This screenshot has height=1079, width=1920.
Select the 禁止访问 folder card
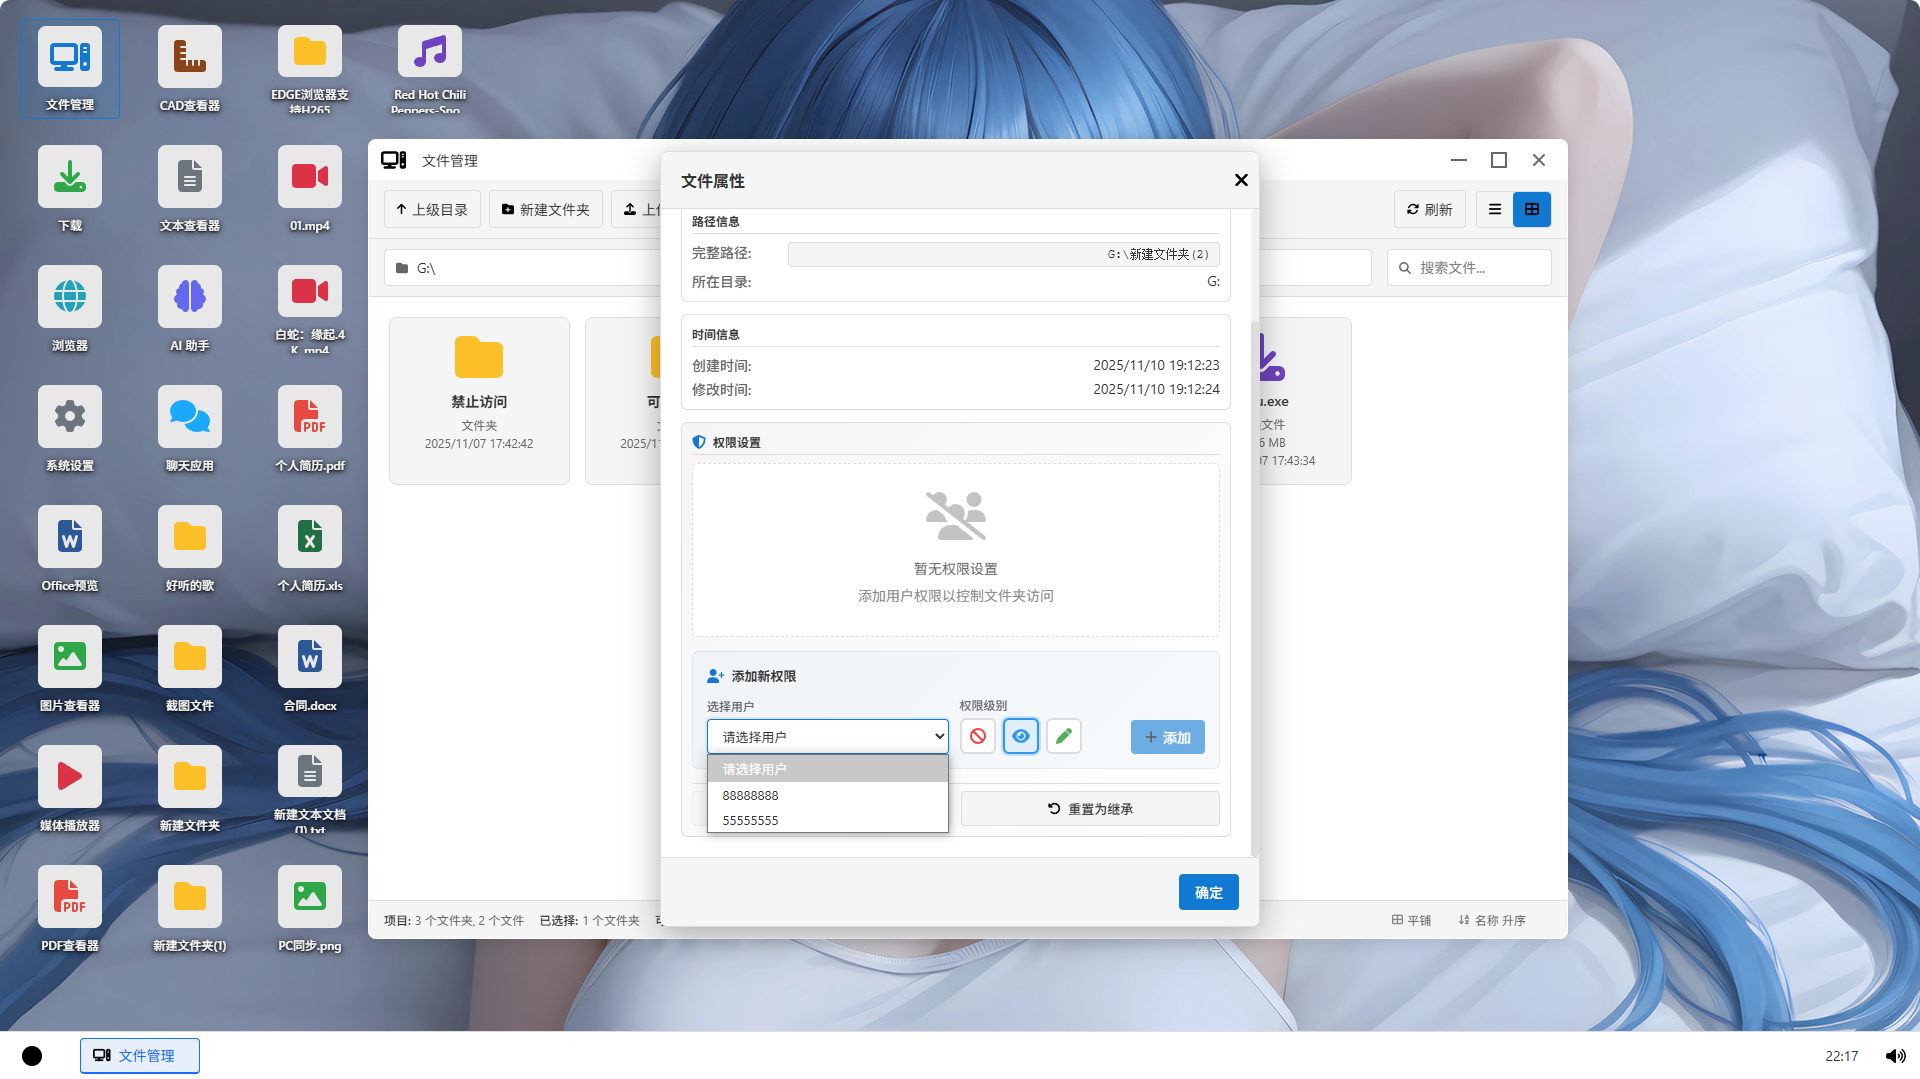pyautogui.click(x=479, y=401)
